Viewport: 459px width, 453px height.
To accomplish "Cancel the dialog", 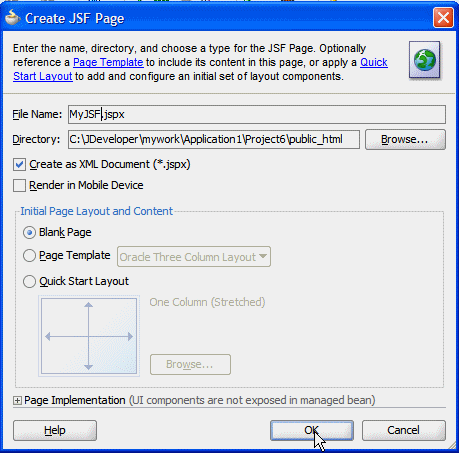I will pyautogui.click(x=404, y=430).
